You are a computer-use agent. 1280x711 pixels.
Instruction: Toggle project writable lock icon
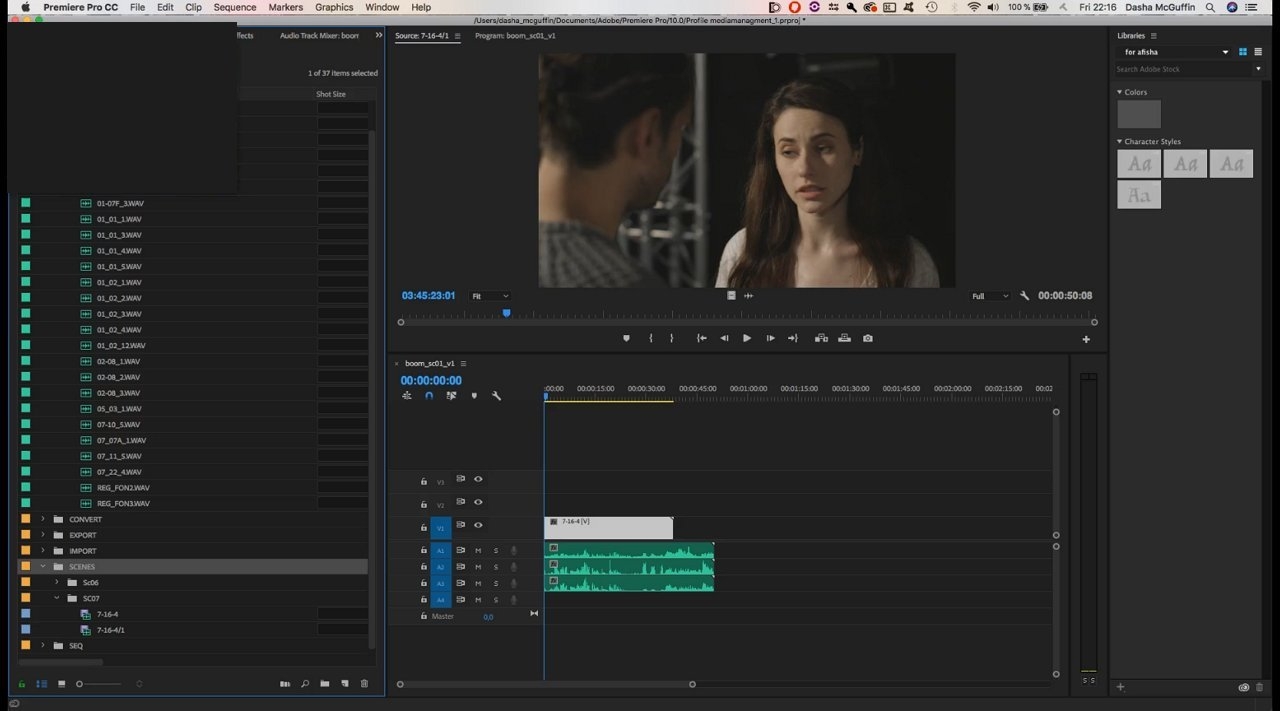pyautogui.click(x=22, y=684)
